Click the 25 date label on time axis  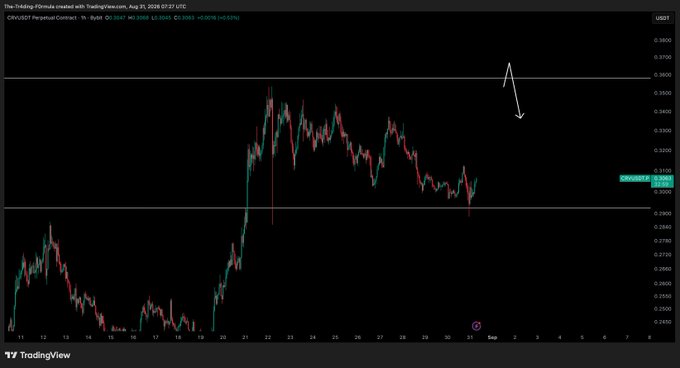(335, 337)
